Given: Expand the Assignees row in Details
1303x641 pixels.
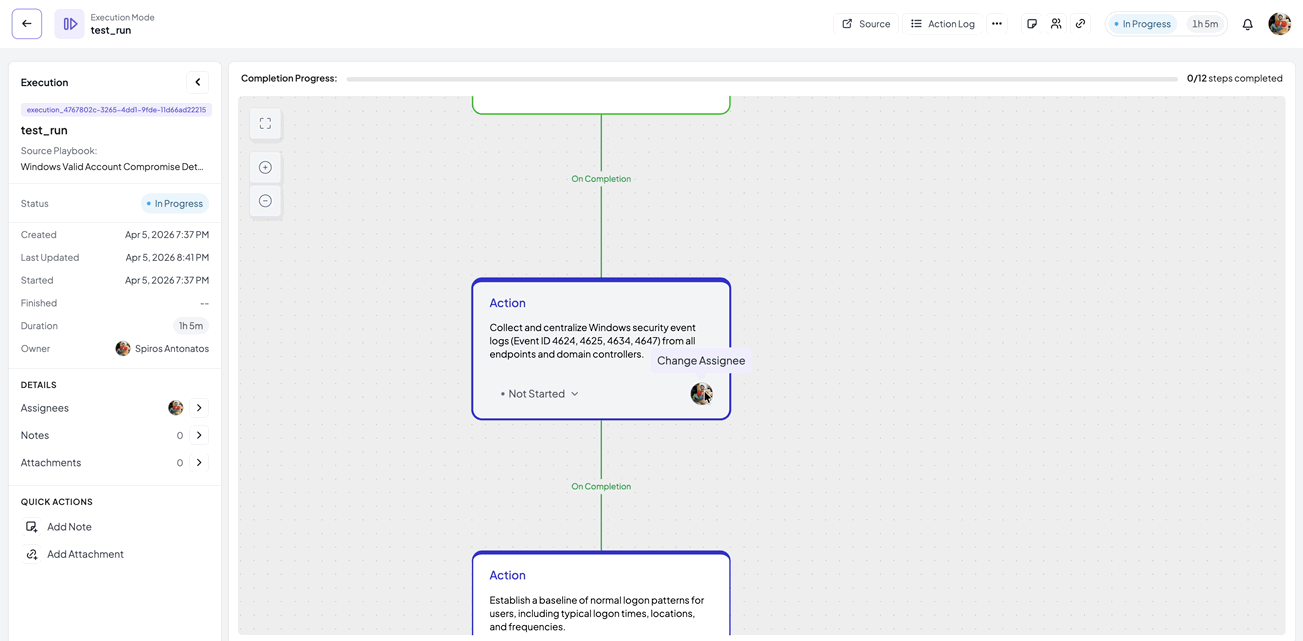Looking at the screenshot, I should pos(198,408).
